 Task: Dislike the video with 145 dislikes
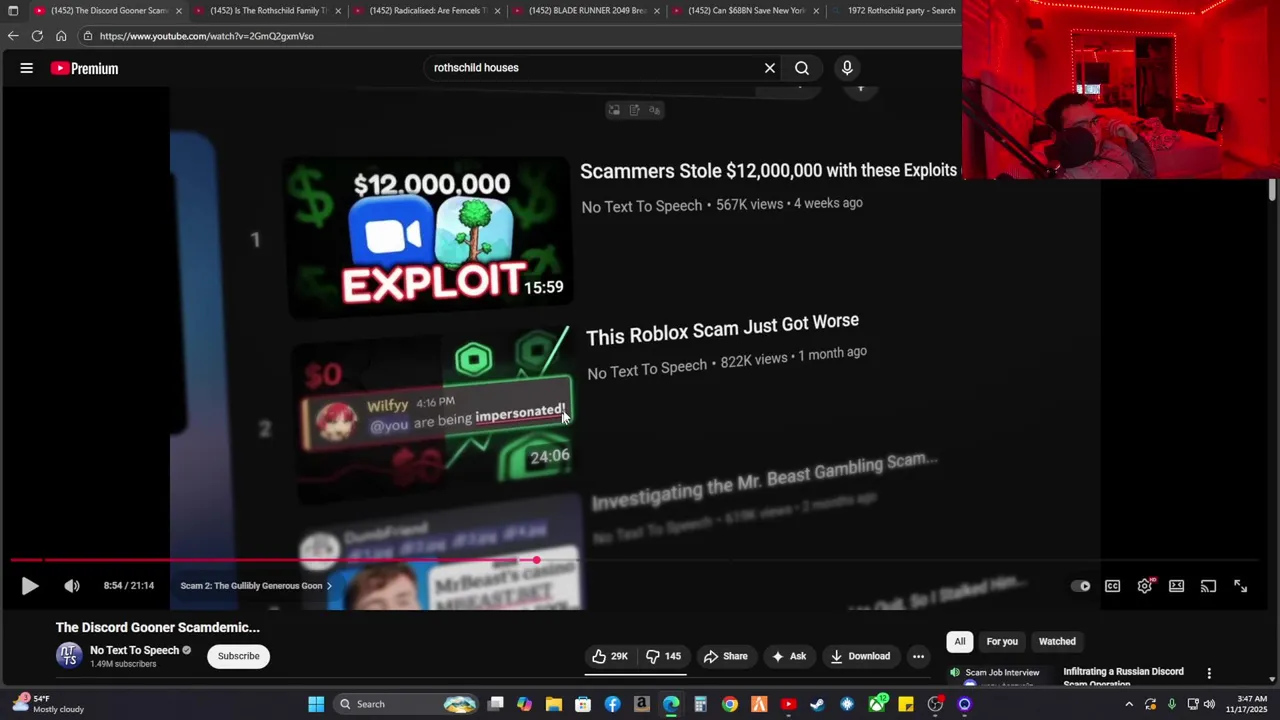(664, 656)
